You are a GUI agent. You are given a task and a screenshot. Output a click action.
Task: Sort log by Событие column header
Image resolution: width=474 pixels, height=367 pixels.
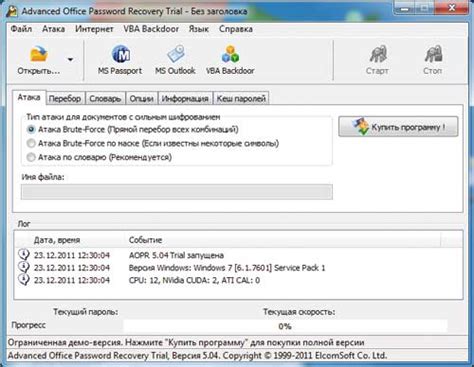point(283,240)
